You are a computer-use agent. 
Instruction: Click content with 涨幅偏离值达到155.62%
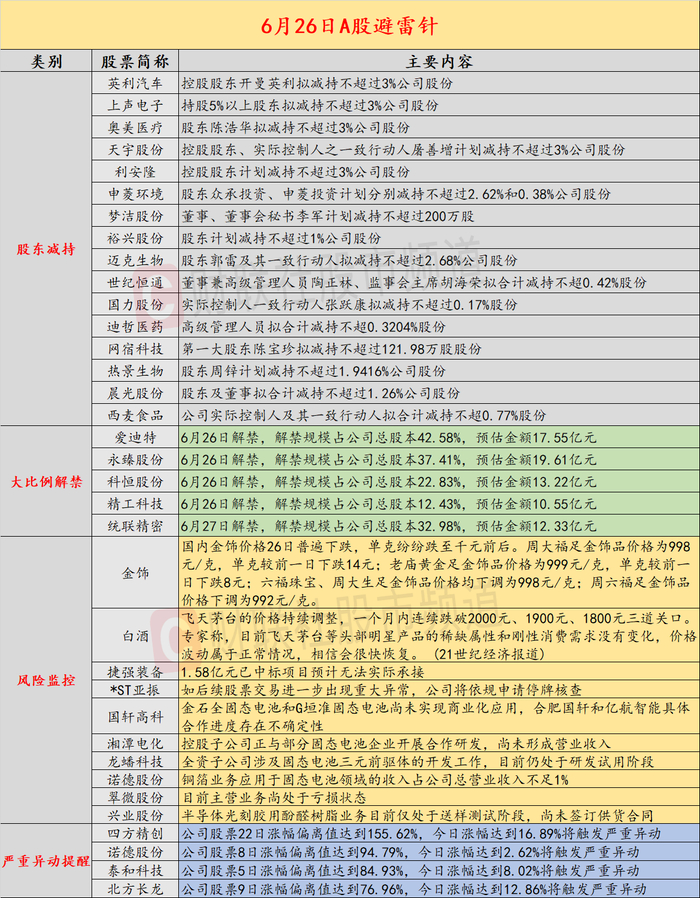coord(421,834)
